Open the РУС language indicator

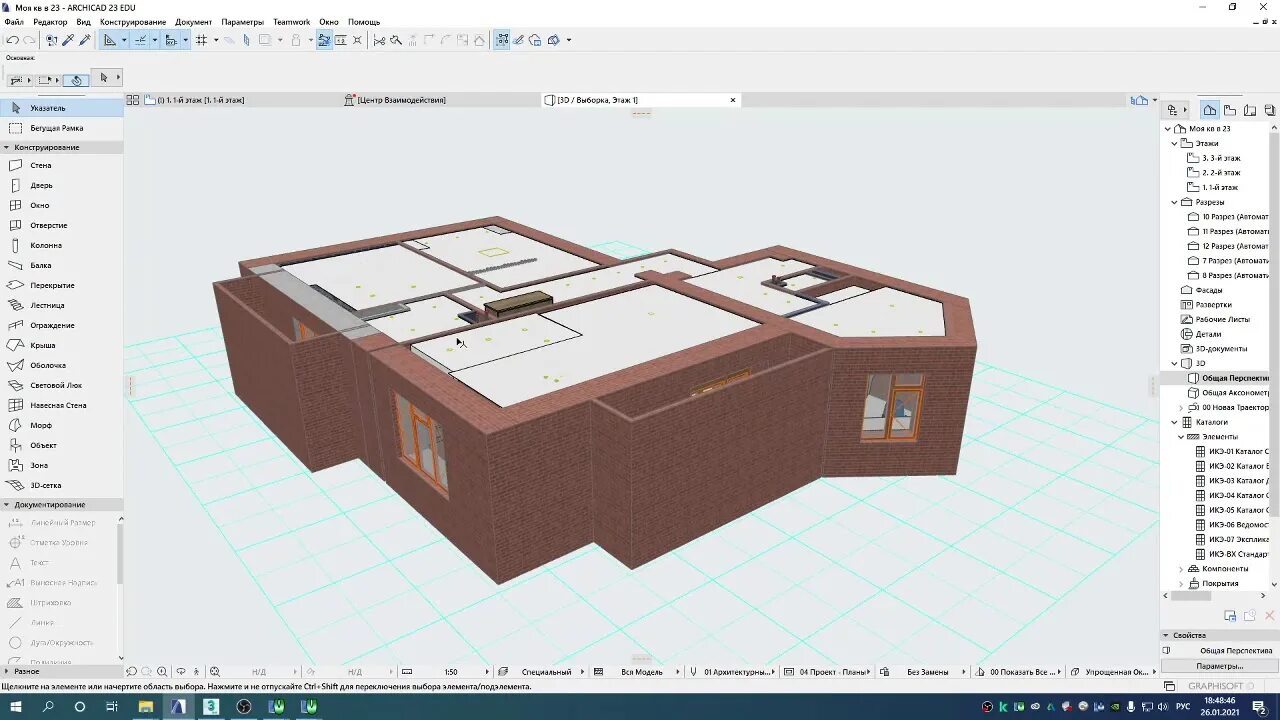1183,707
